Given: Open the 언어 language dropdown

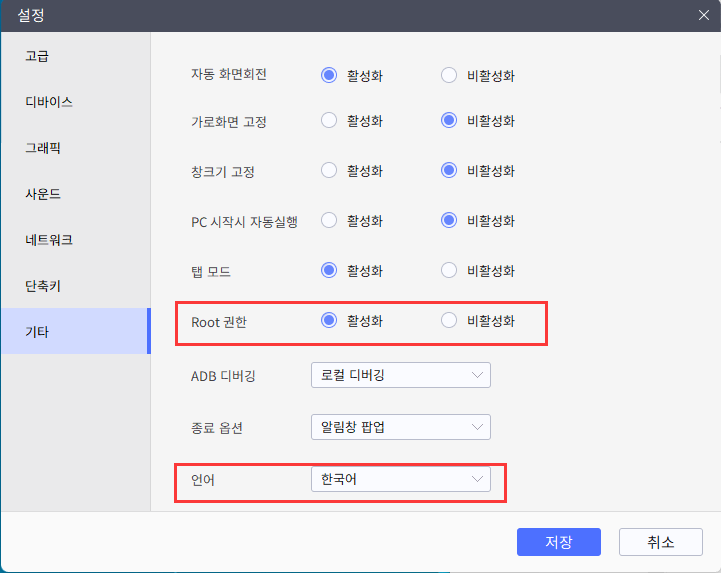Looking at the screenshot, I should (x=400, y=479).
